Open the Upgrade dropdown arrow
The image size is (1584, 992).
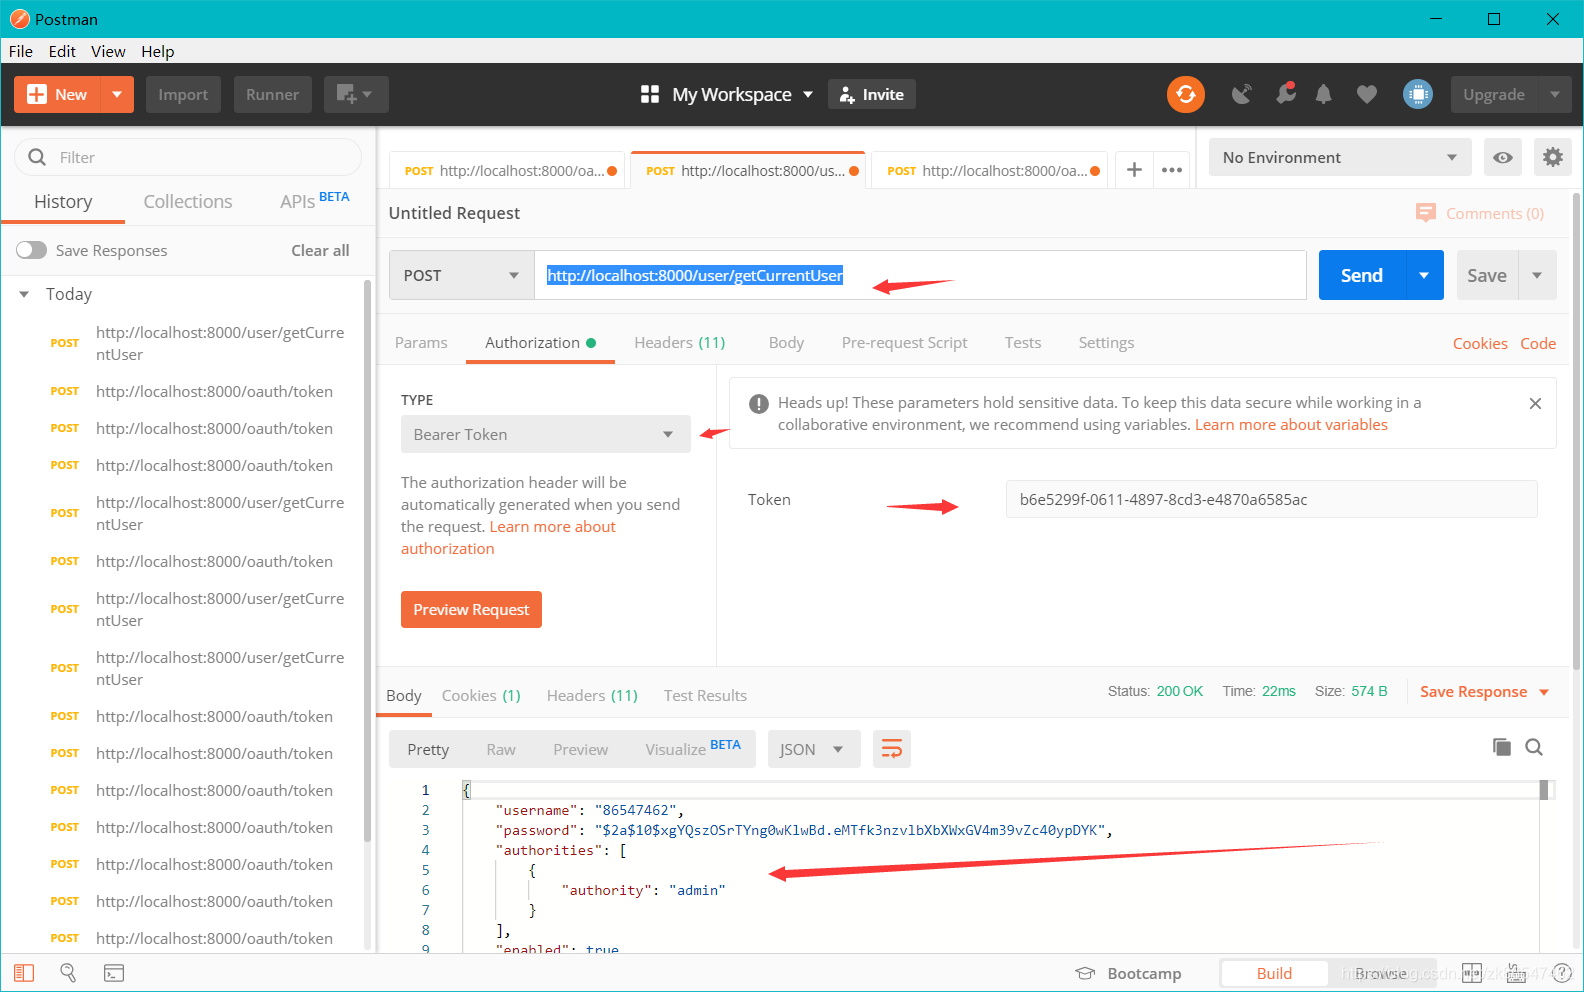click(1554, 94)
